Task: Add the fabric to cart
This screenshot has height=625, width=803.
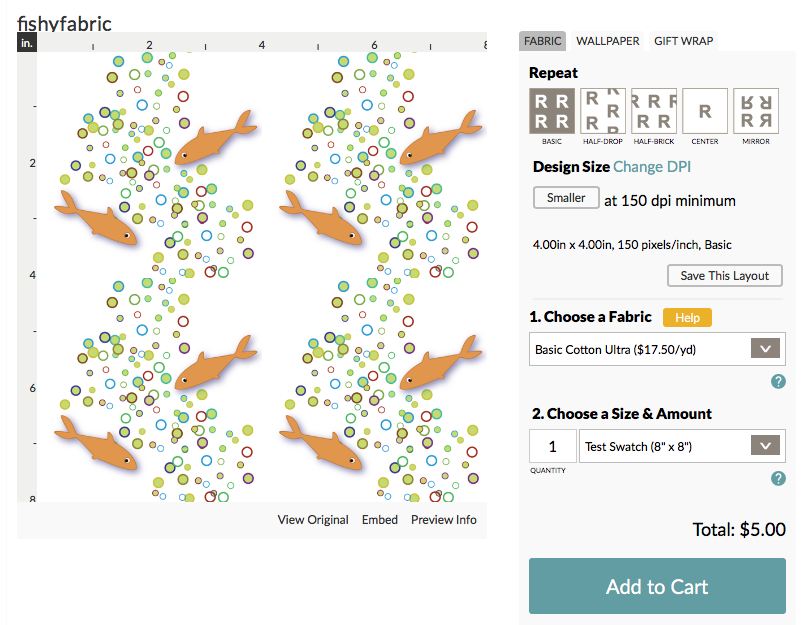Action: click(657, 586)
